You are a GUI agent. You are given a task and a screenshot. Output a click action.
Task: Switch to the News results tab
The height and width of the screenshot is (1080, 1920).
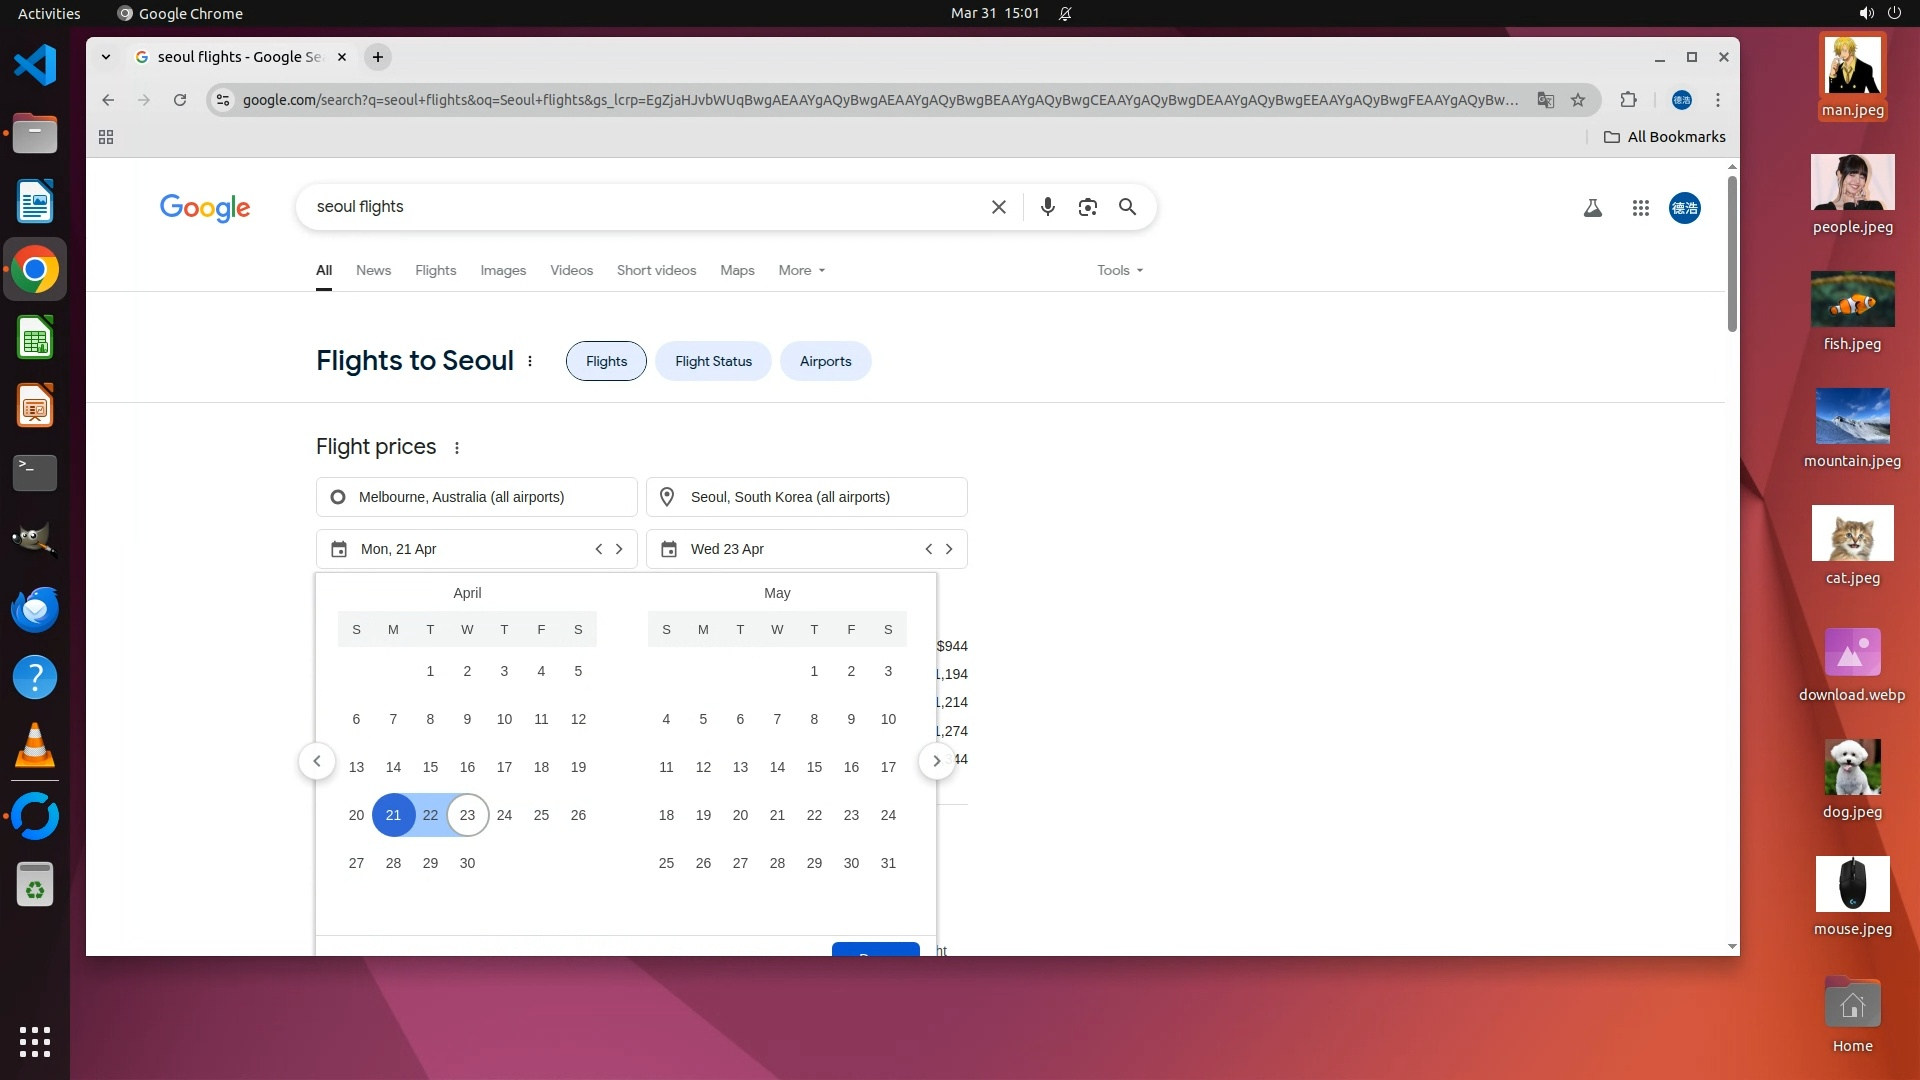pyautogui.click(x=373, y=270)
